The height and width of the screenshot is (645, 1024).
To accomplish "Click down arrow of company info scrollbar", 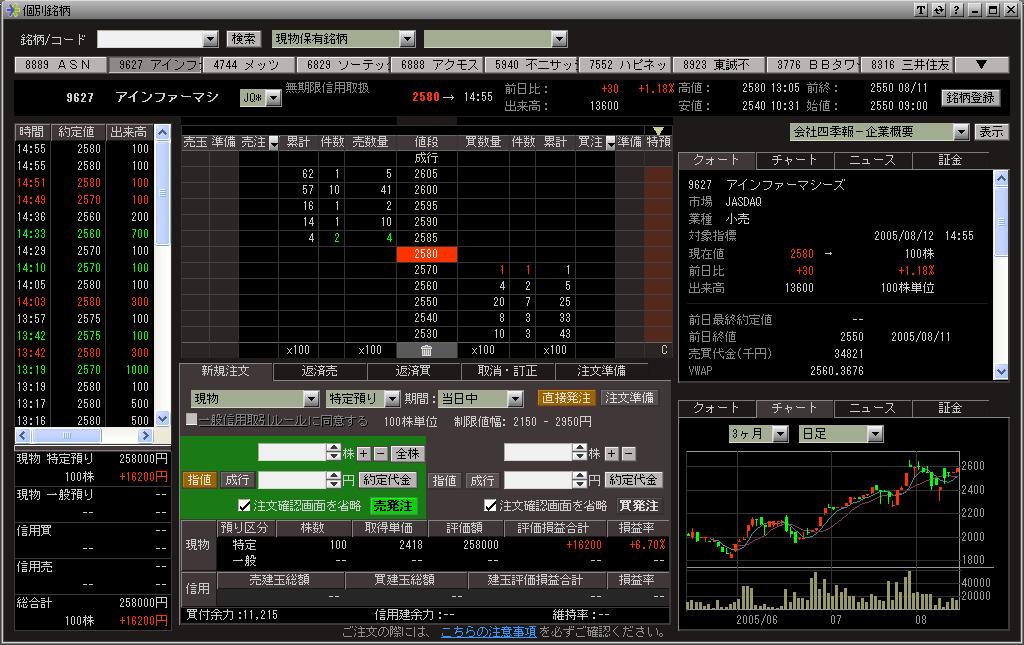I will [1001, 371].
